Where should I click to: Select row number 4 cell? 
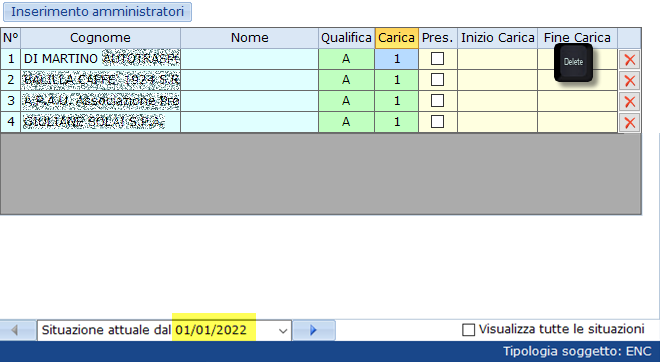11,122
